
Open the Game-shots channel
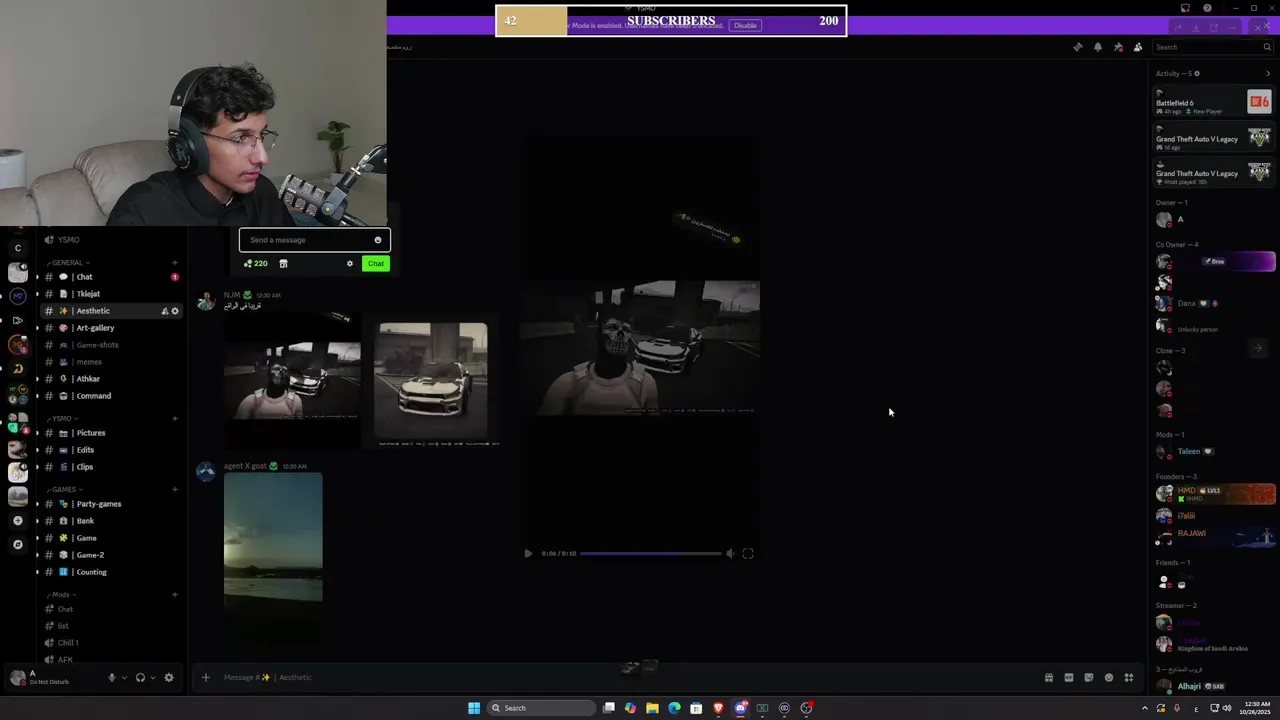pyautogui.click(x=110, y=345)
